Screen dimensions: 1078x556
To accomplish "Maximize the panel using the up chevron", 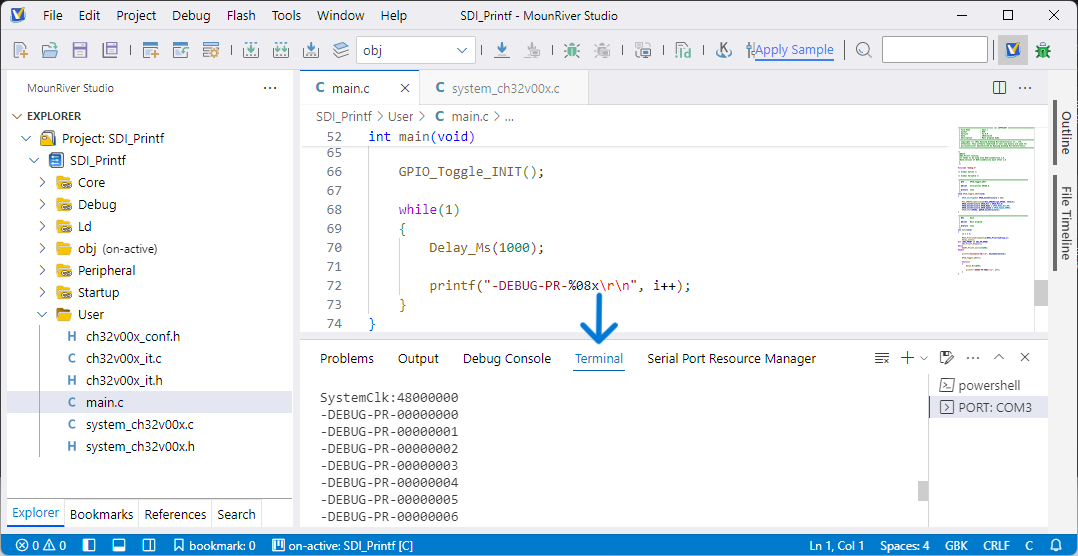I will [x=998, y=358].
